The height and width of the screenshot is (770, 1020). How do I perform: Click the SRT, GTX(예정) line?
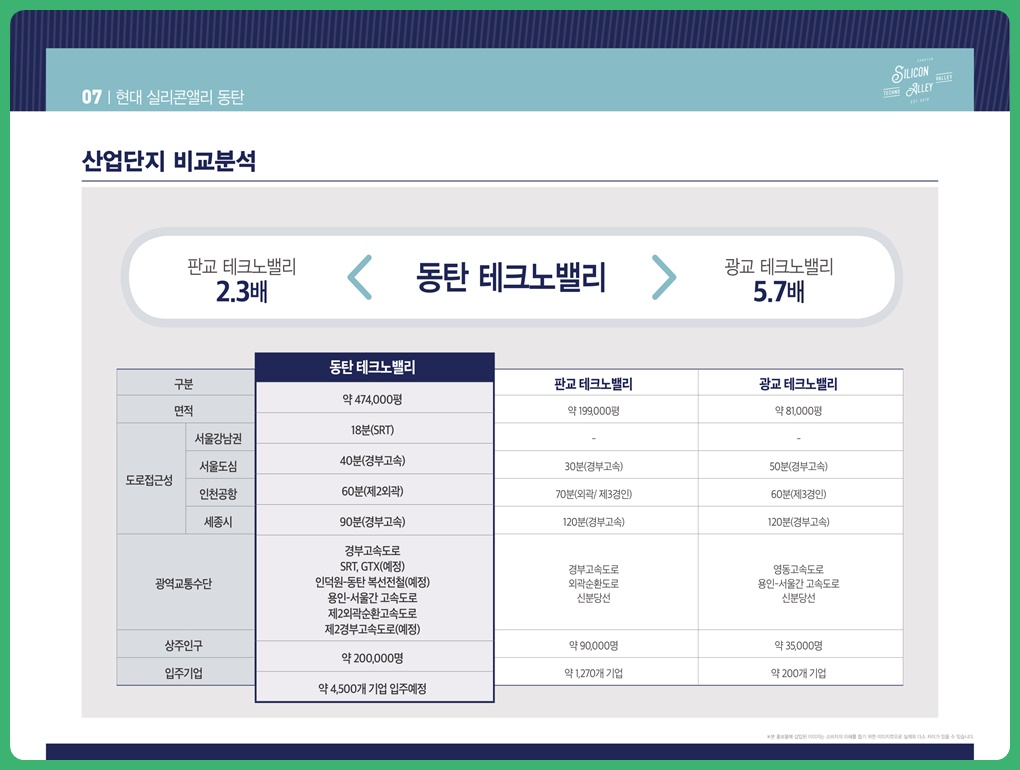coord(372,566)
